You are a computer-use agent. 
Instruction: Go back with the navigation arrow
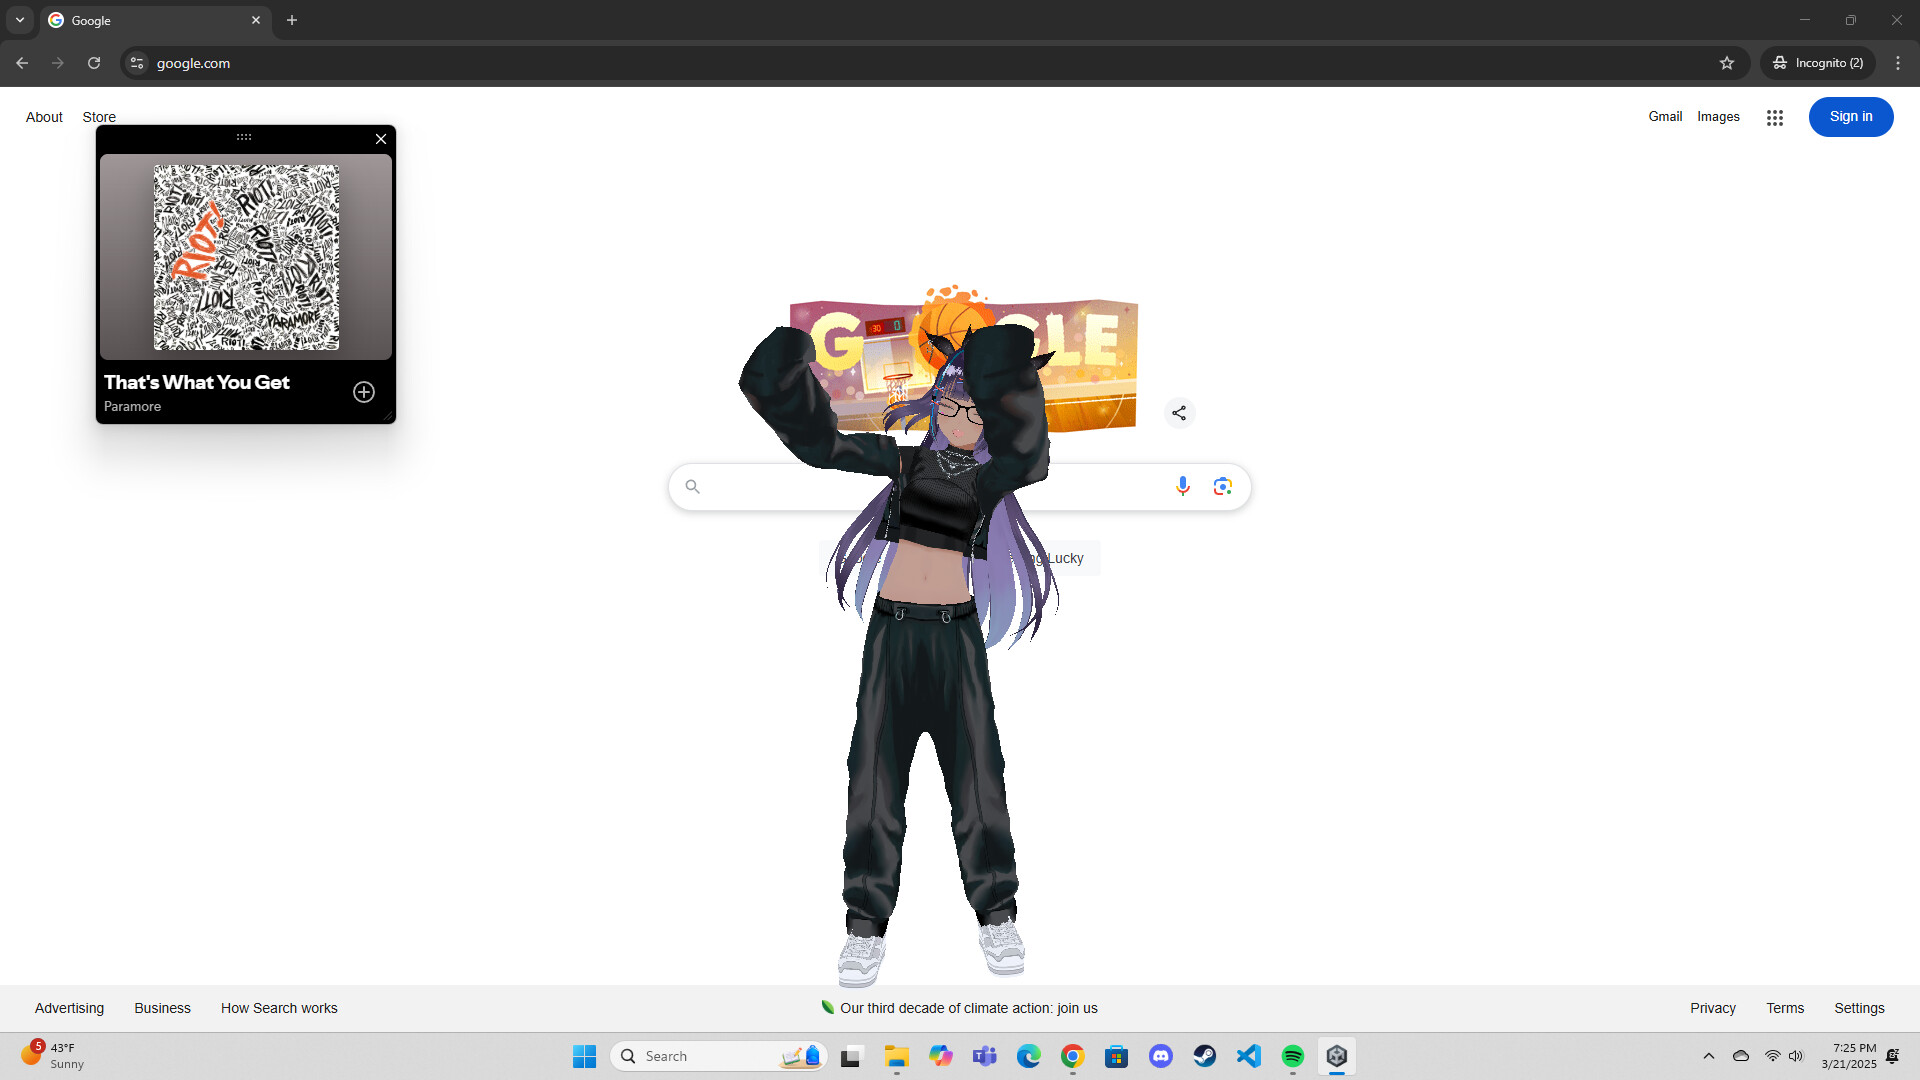[22, 62]
